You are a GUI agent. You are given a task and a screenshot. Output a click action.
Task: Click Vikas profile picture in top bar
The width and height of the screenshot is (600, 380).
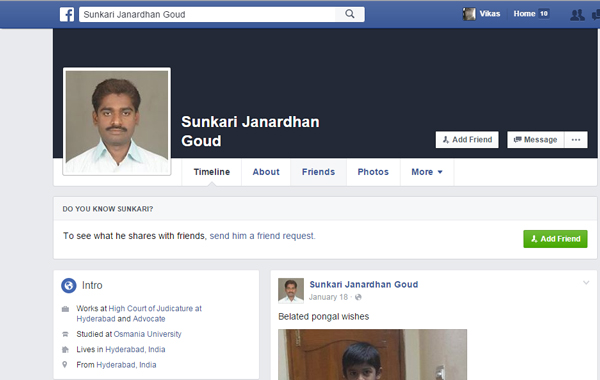coord(469,14)
